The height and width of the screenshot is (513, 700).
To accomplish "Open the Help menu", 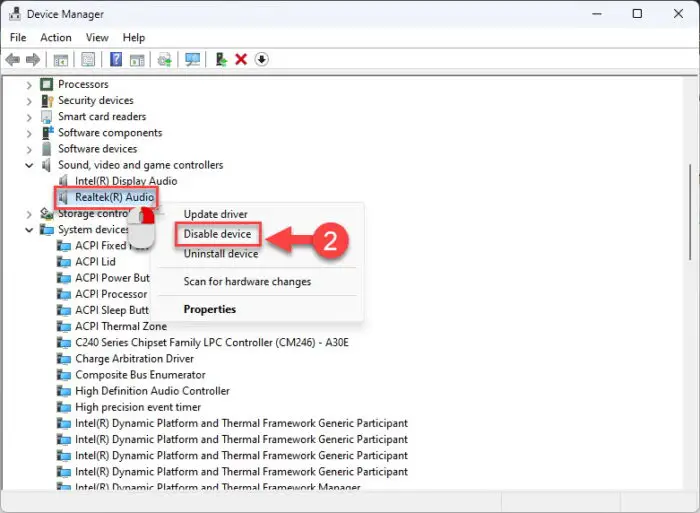I will click(x=134, y=38).
